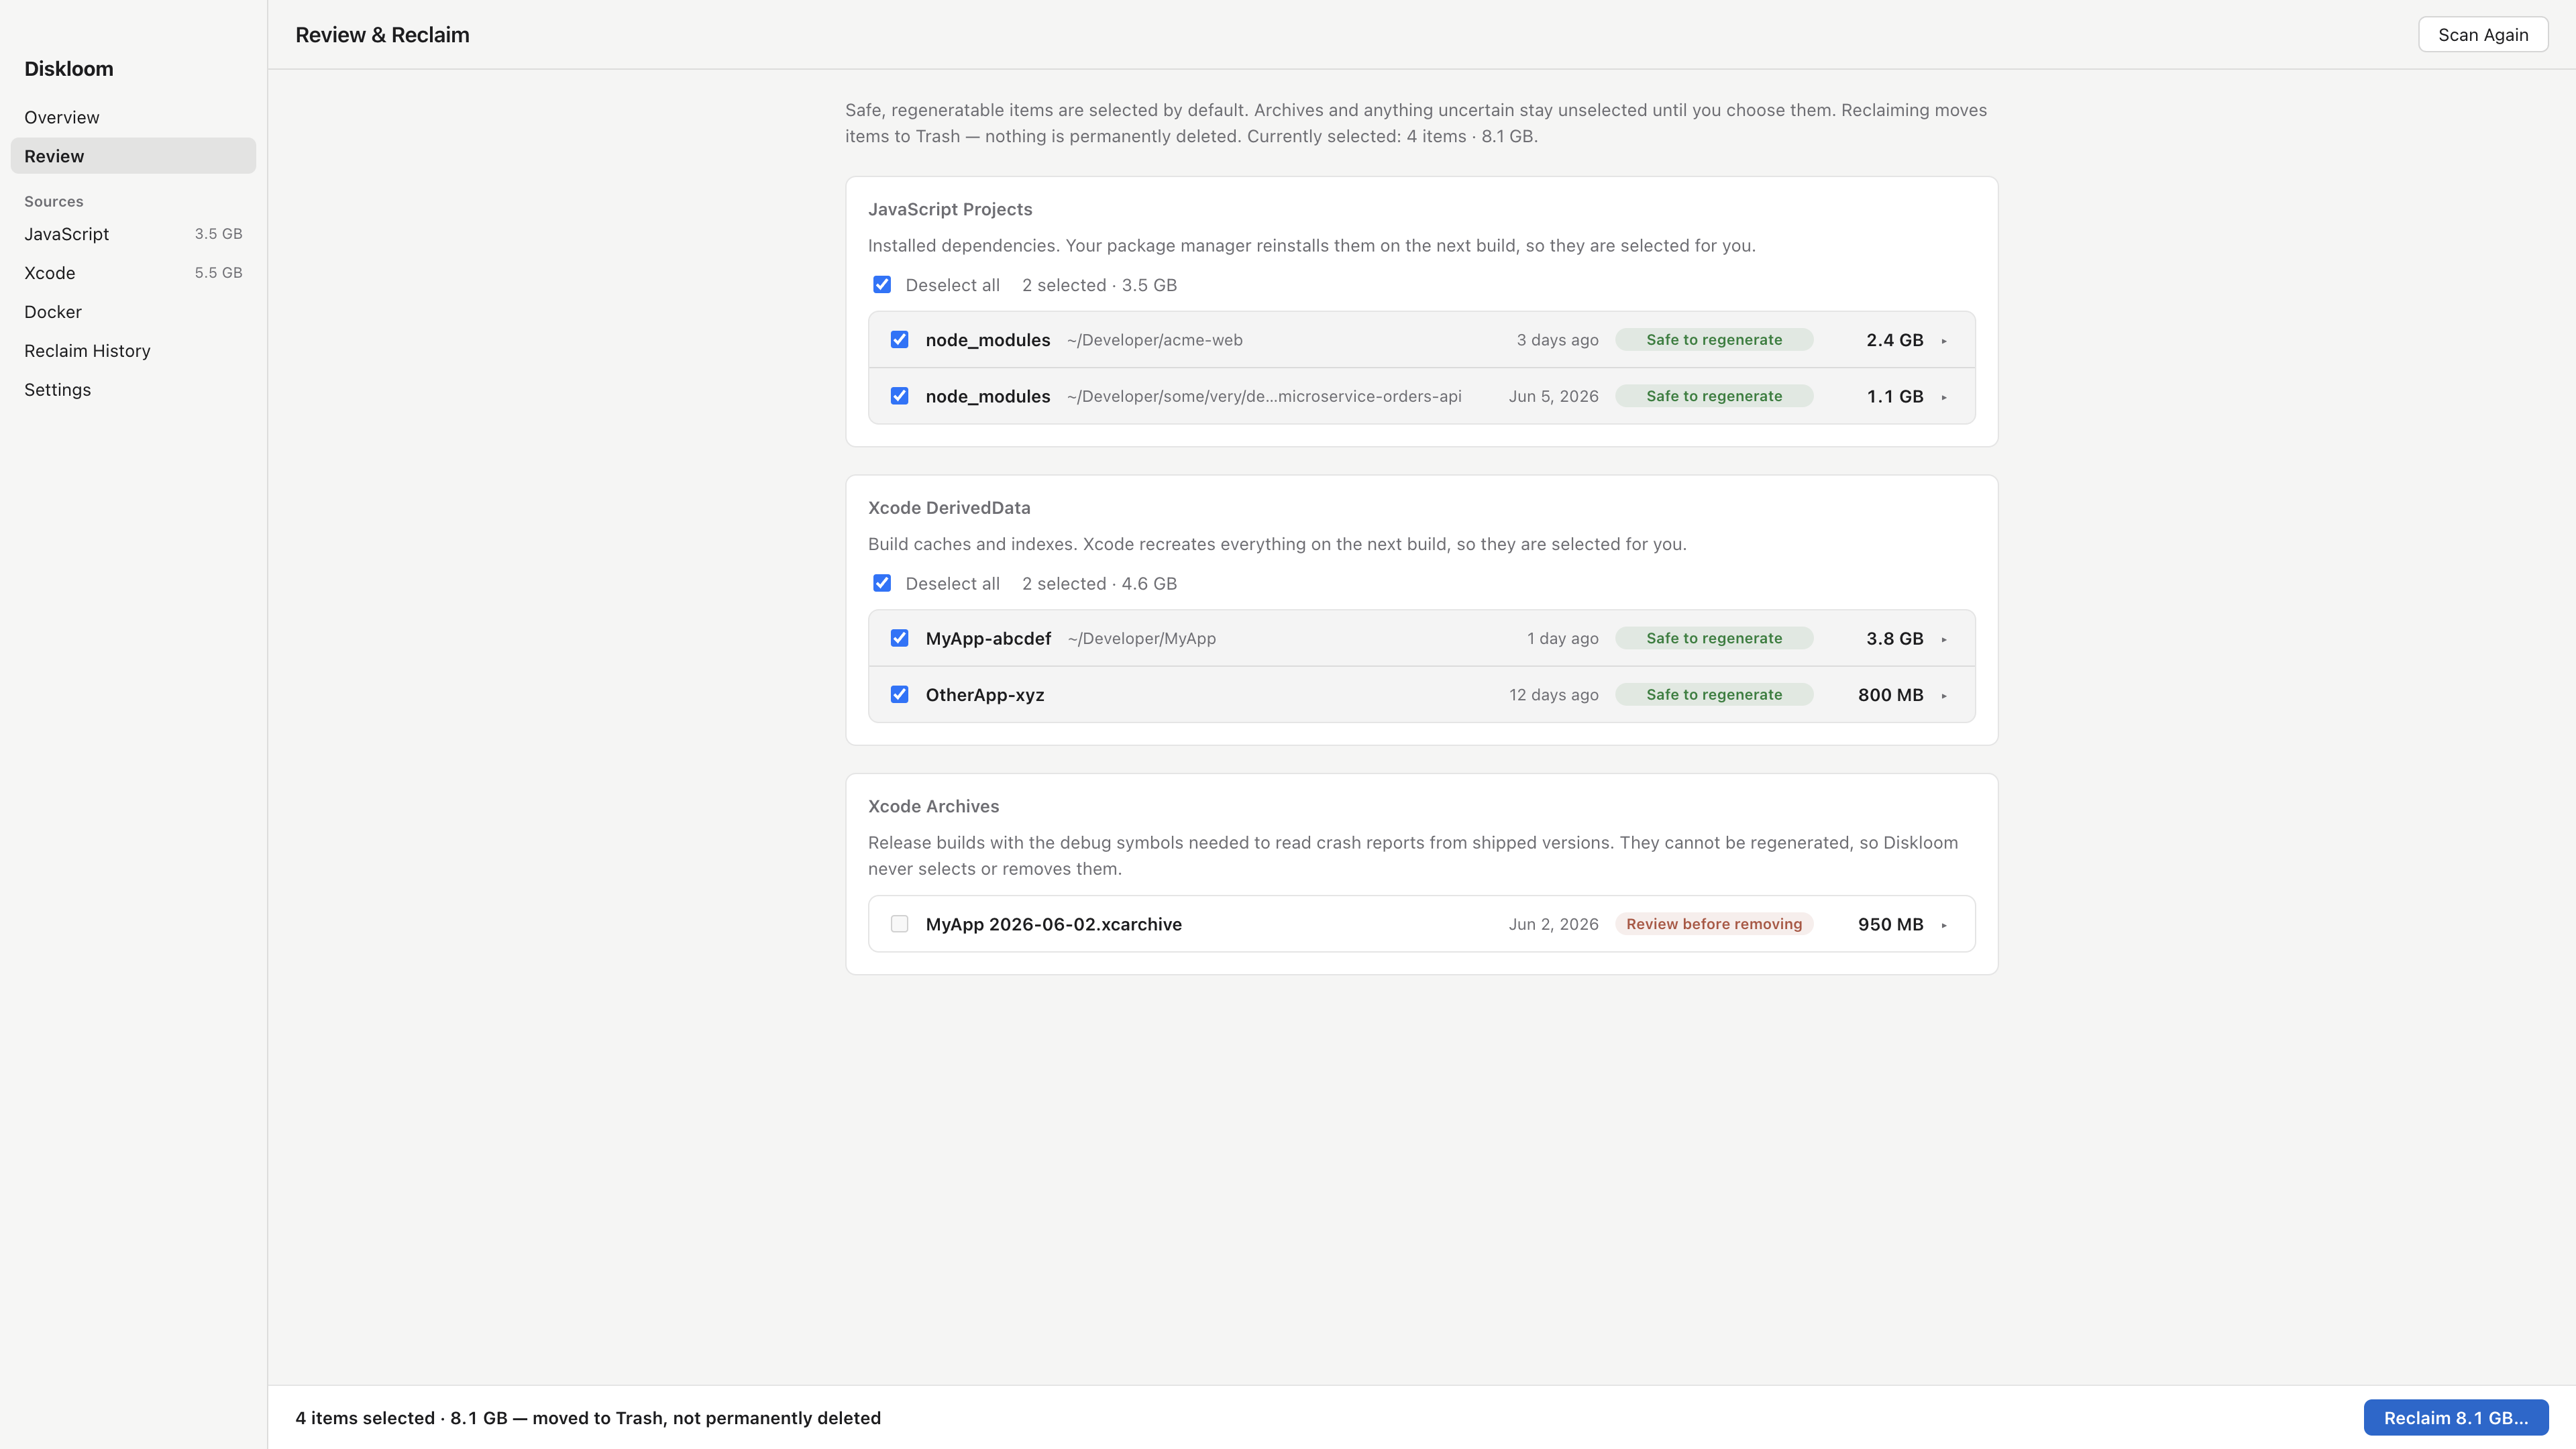Click the ~/Developer/acme-web path text

click(x=1155, y=340)
